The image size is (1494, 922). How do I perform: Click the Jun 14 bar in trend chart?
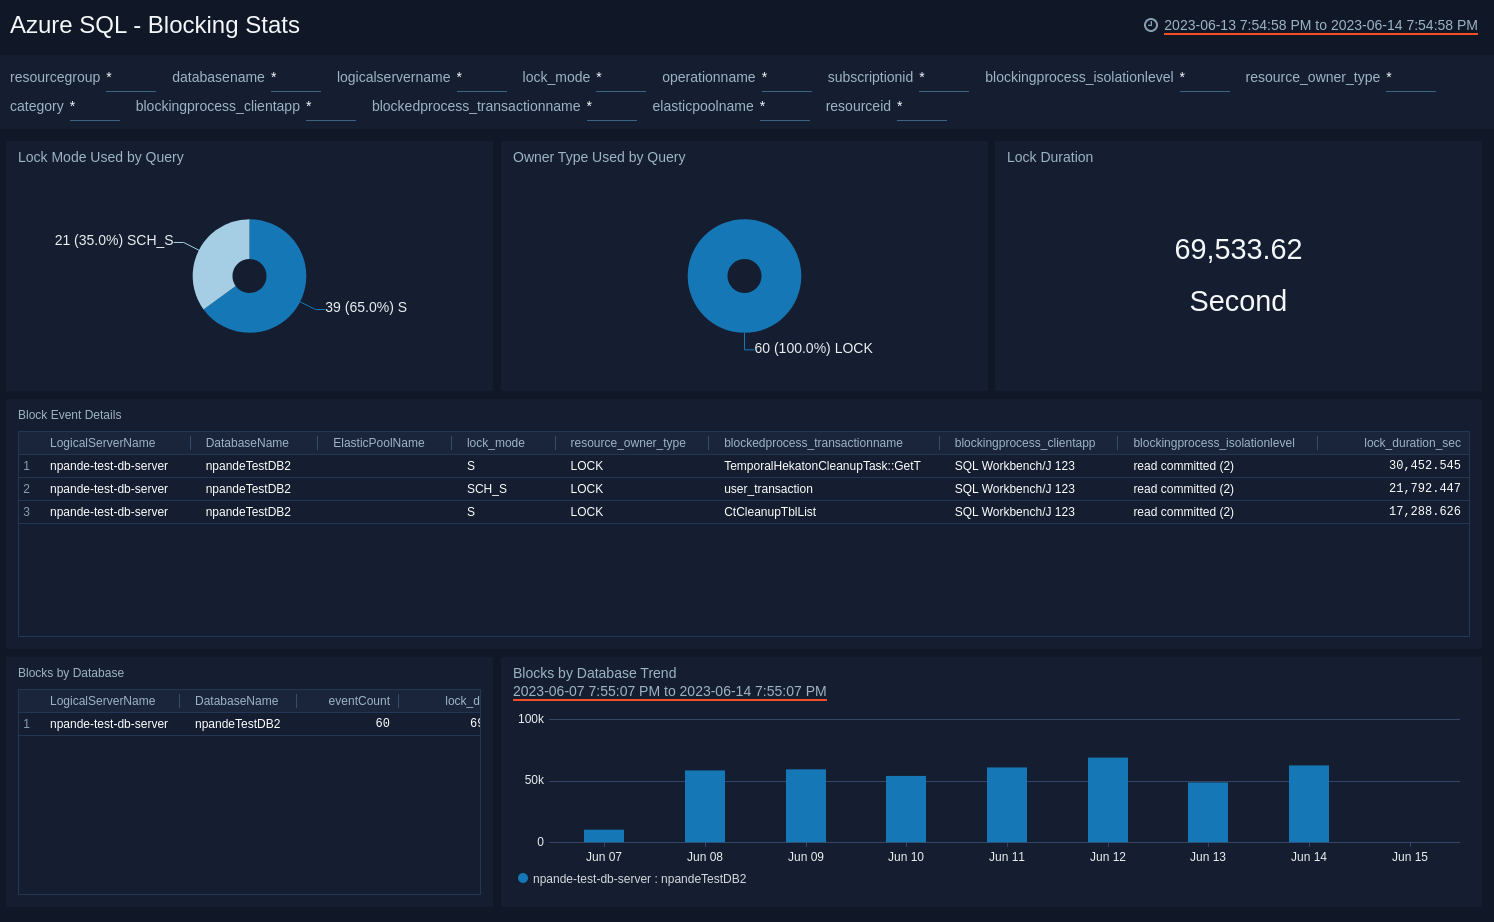point(1309,804)
